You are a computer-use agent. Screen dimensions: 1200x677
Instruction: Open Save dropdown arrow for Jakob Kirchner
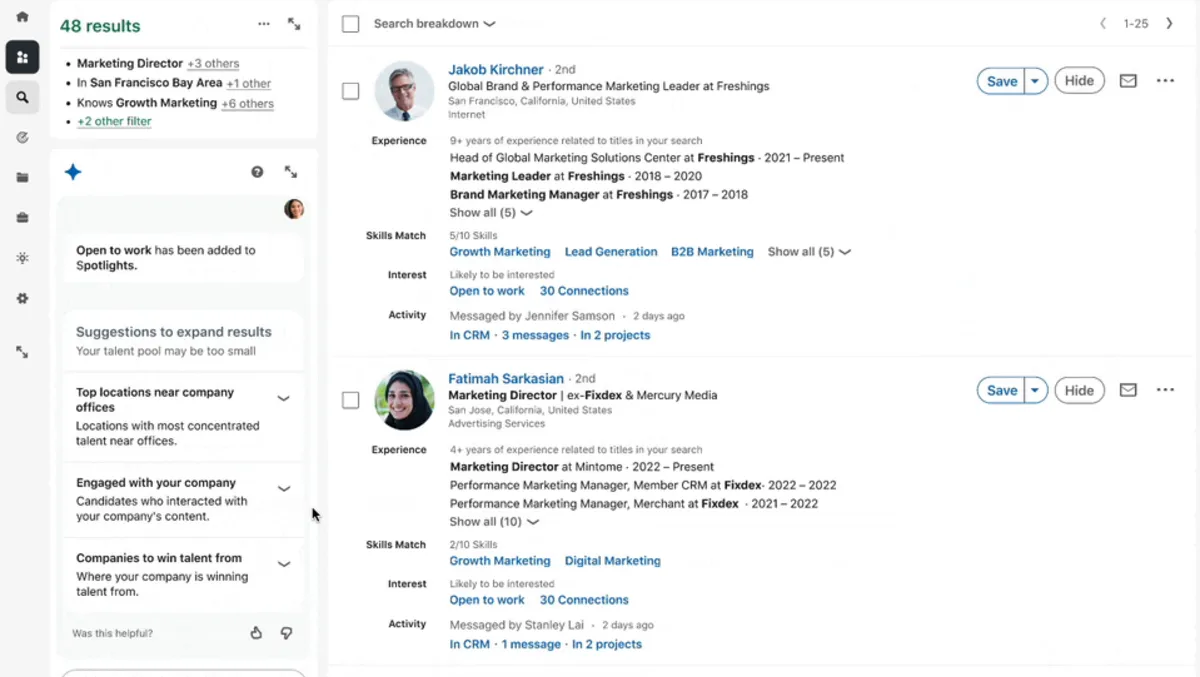(1035, 82)
